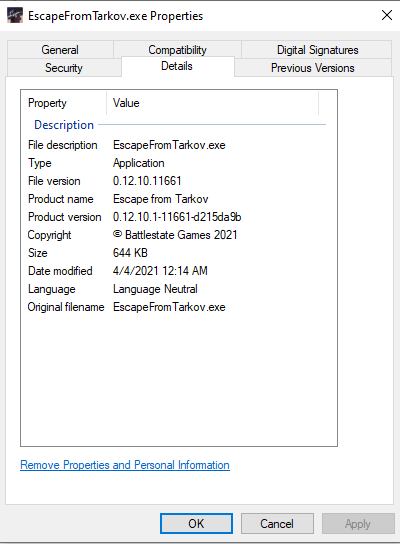
Task: Select the File description value EscapeFromTarkov.exe
Action: click(x=169, y=145)
